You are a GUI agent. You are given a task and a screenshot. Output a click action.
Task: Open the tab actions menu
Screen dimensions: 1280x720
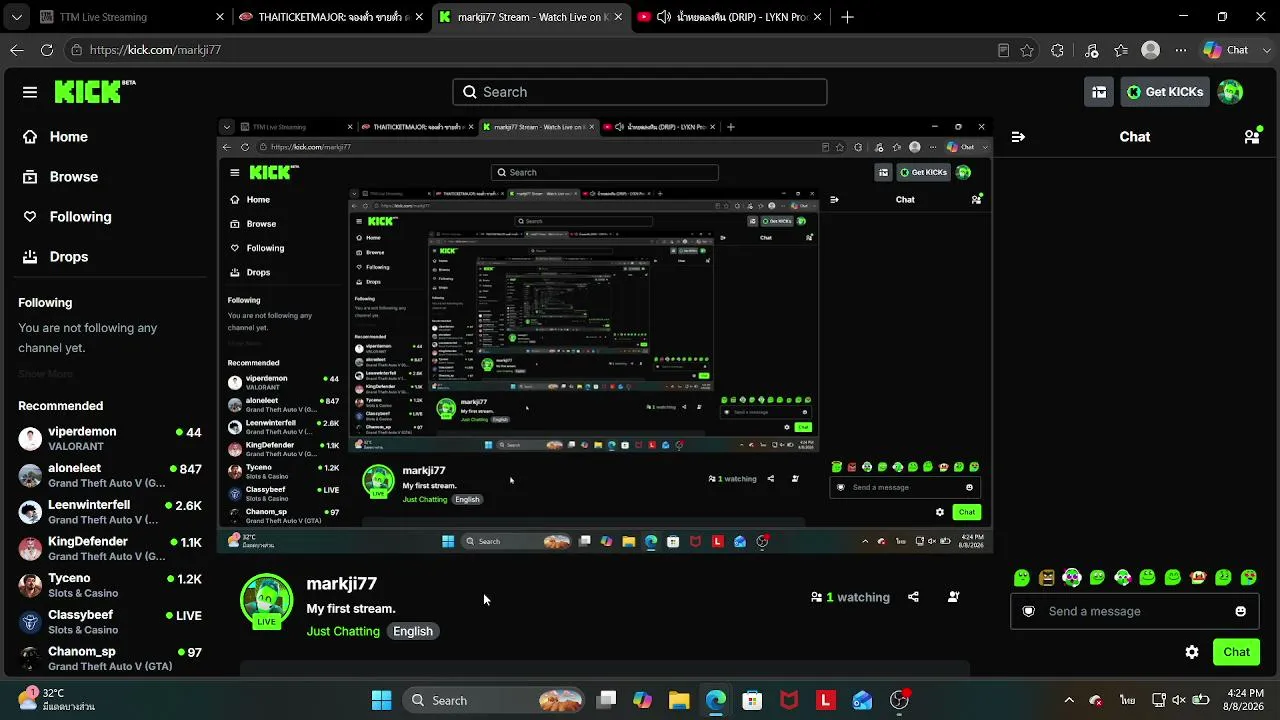[15, 17]
